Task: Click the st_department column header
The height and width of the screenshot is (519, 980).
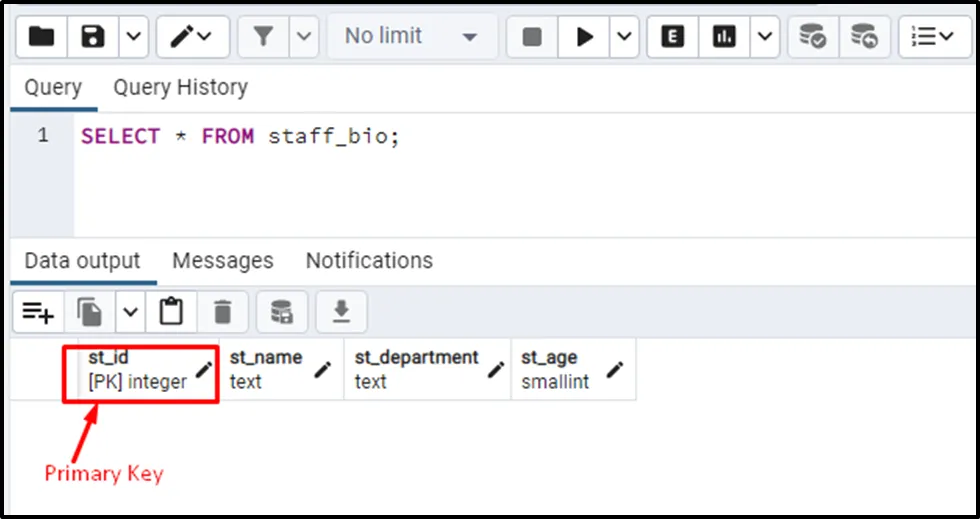Action: 416,358
